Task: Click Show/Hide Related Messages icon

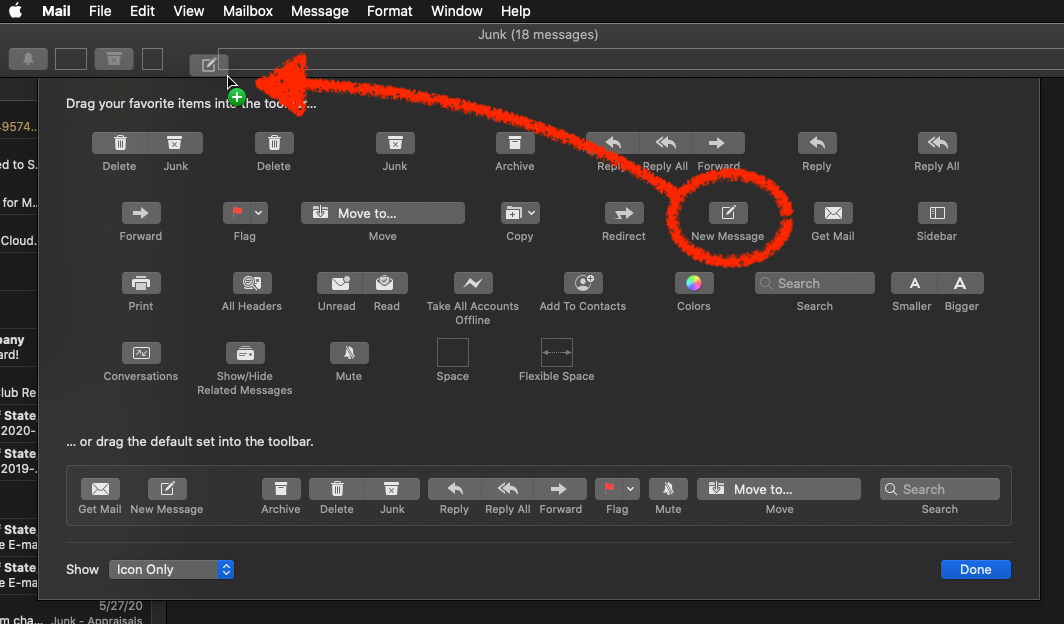Action: 245,353
